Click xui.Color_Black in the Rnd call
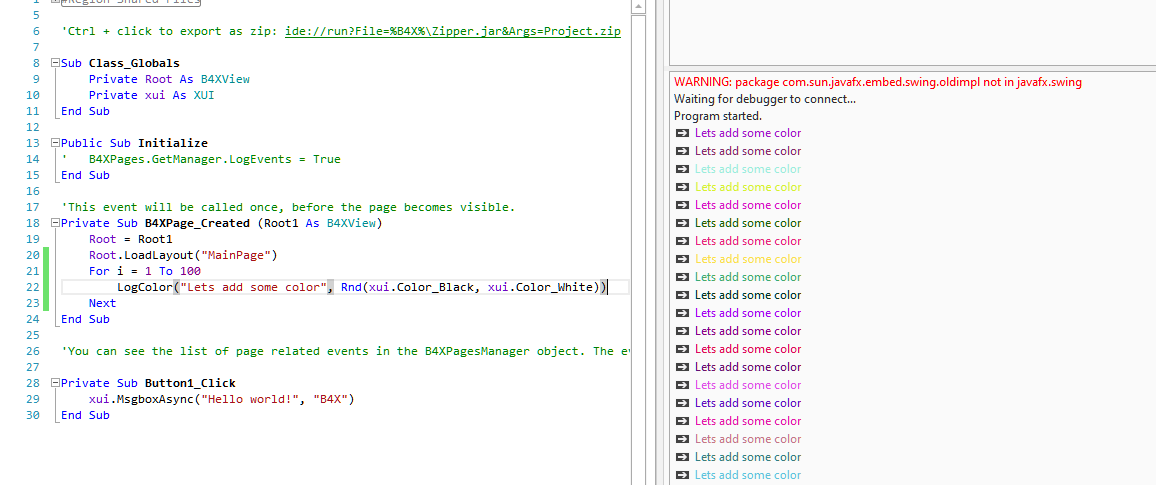Screen dimensions: 1156x485 click(x=421, y=287)
